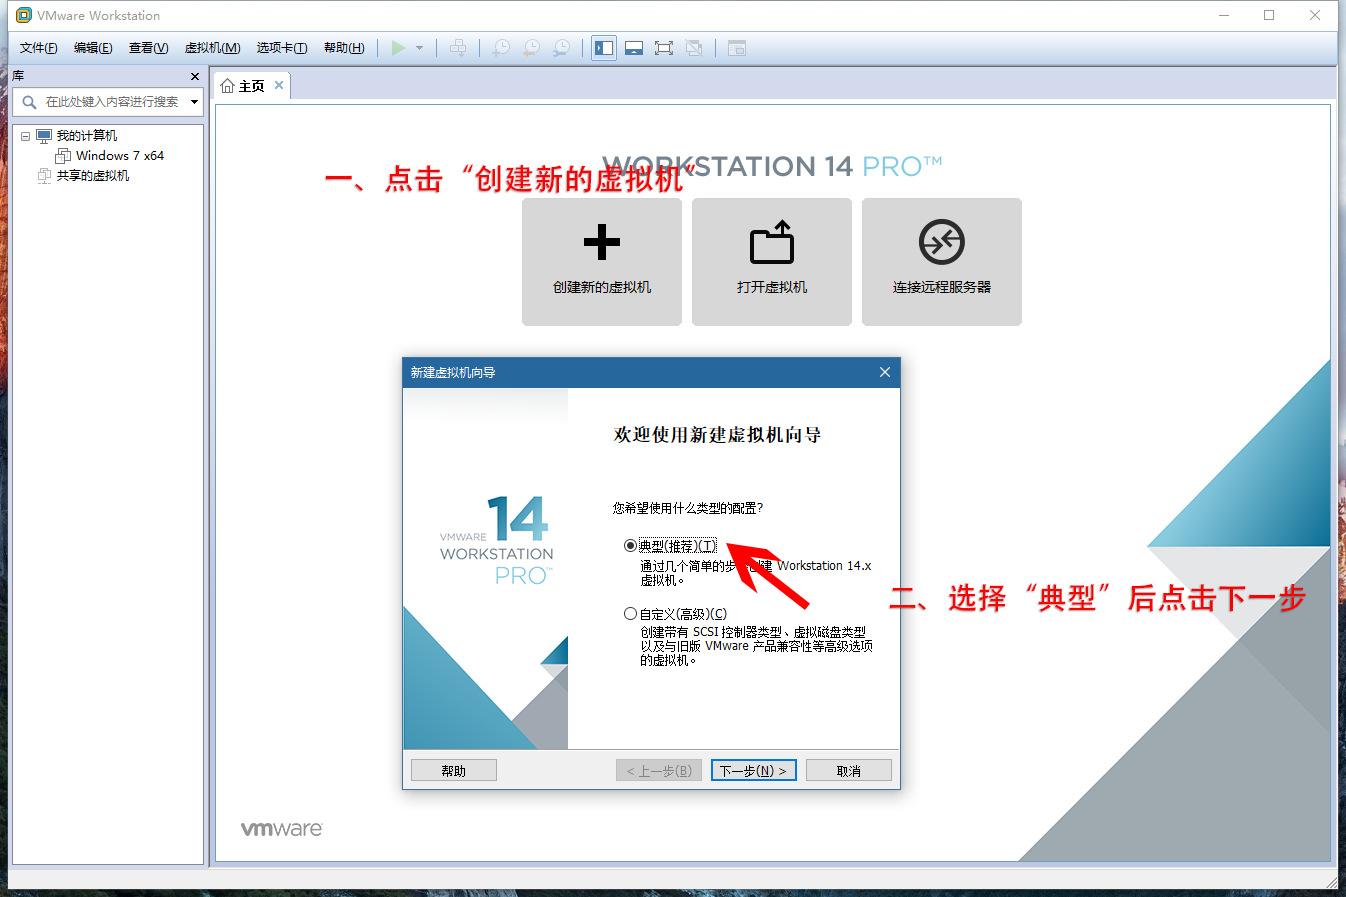Collapse the 我的计算机 tree node
The image size is (1346, 897).
pos(26,136)
